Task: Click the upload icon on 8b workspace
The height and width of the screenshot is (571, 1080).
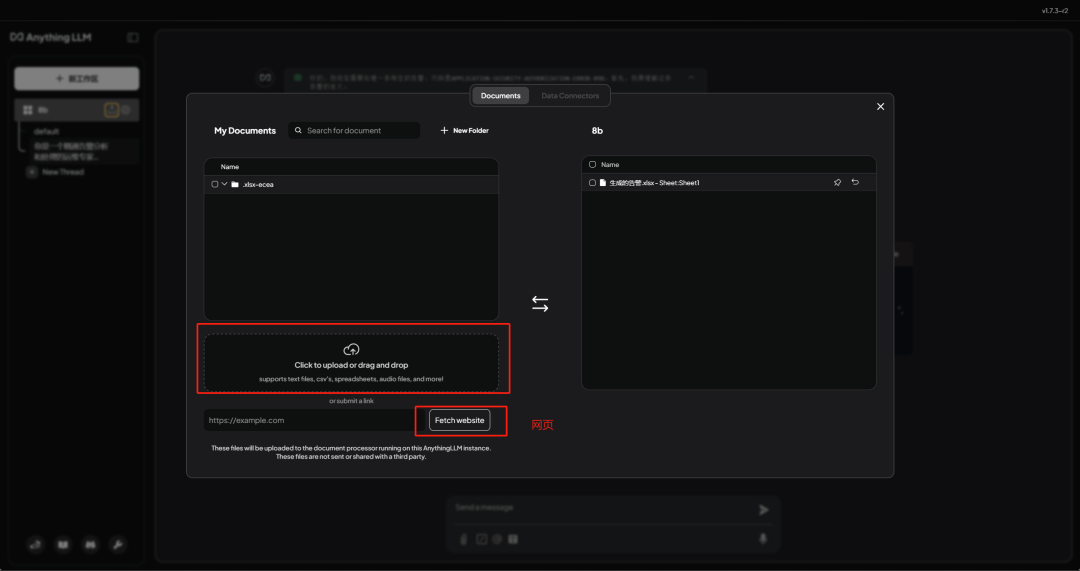Action: 112,110
